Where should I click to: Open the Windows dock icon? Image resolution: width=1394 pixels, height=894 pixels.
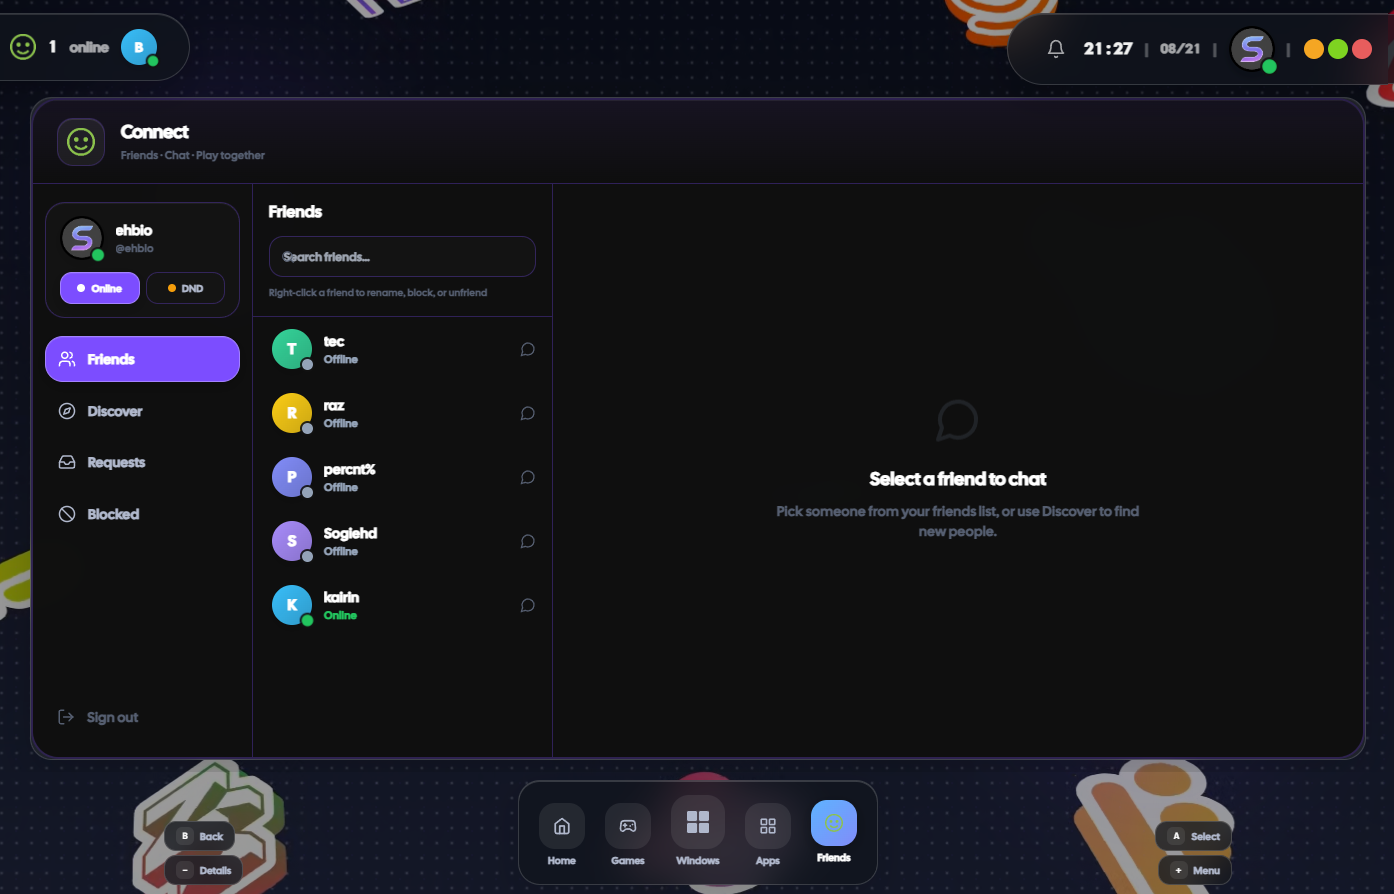698,822
